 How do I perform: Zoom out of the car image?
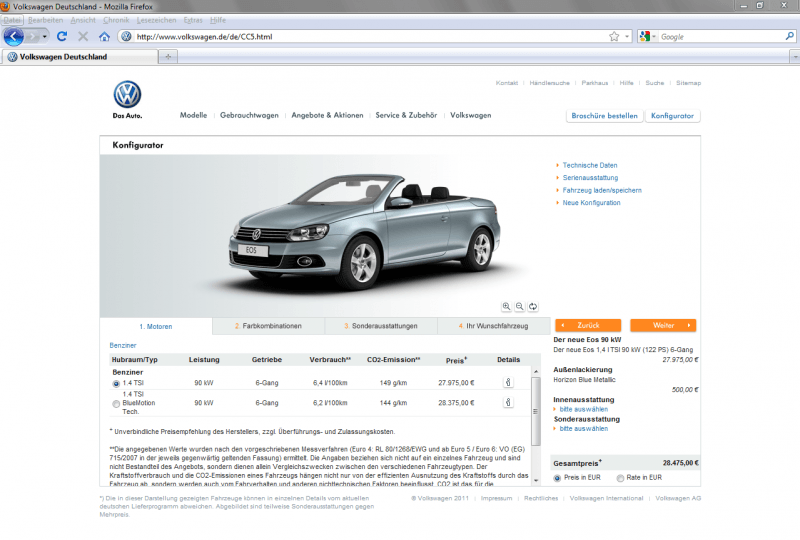(x=519, y=306)
